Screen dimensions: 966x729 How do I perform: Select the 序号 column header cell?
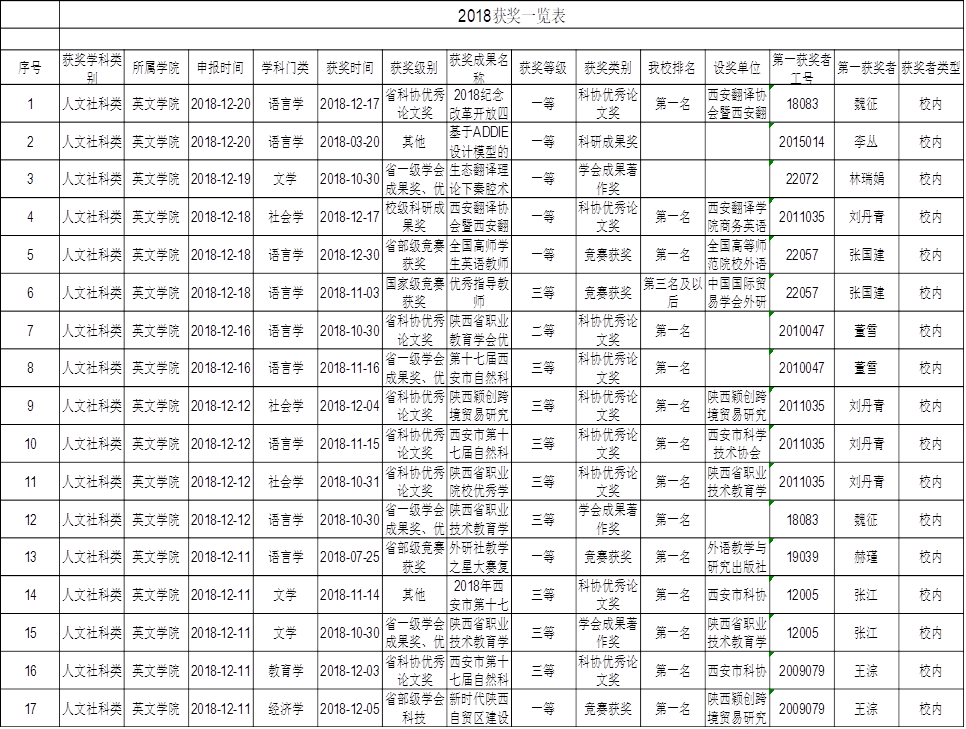click(30, 67)
